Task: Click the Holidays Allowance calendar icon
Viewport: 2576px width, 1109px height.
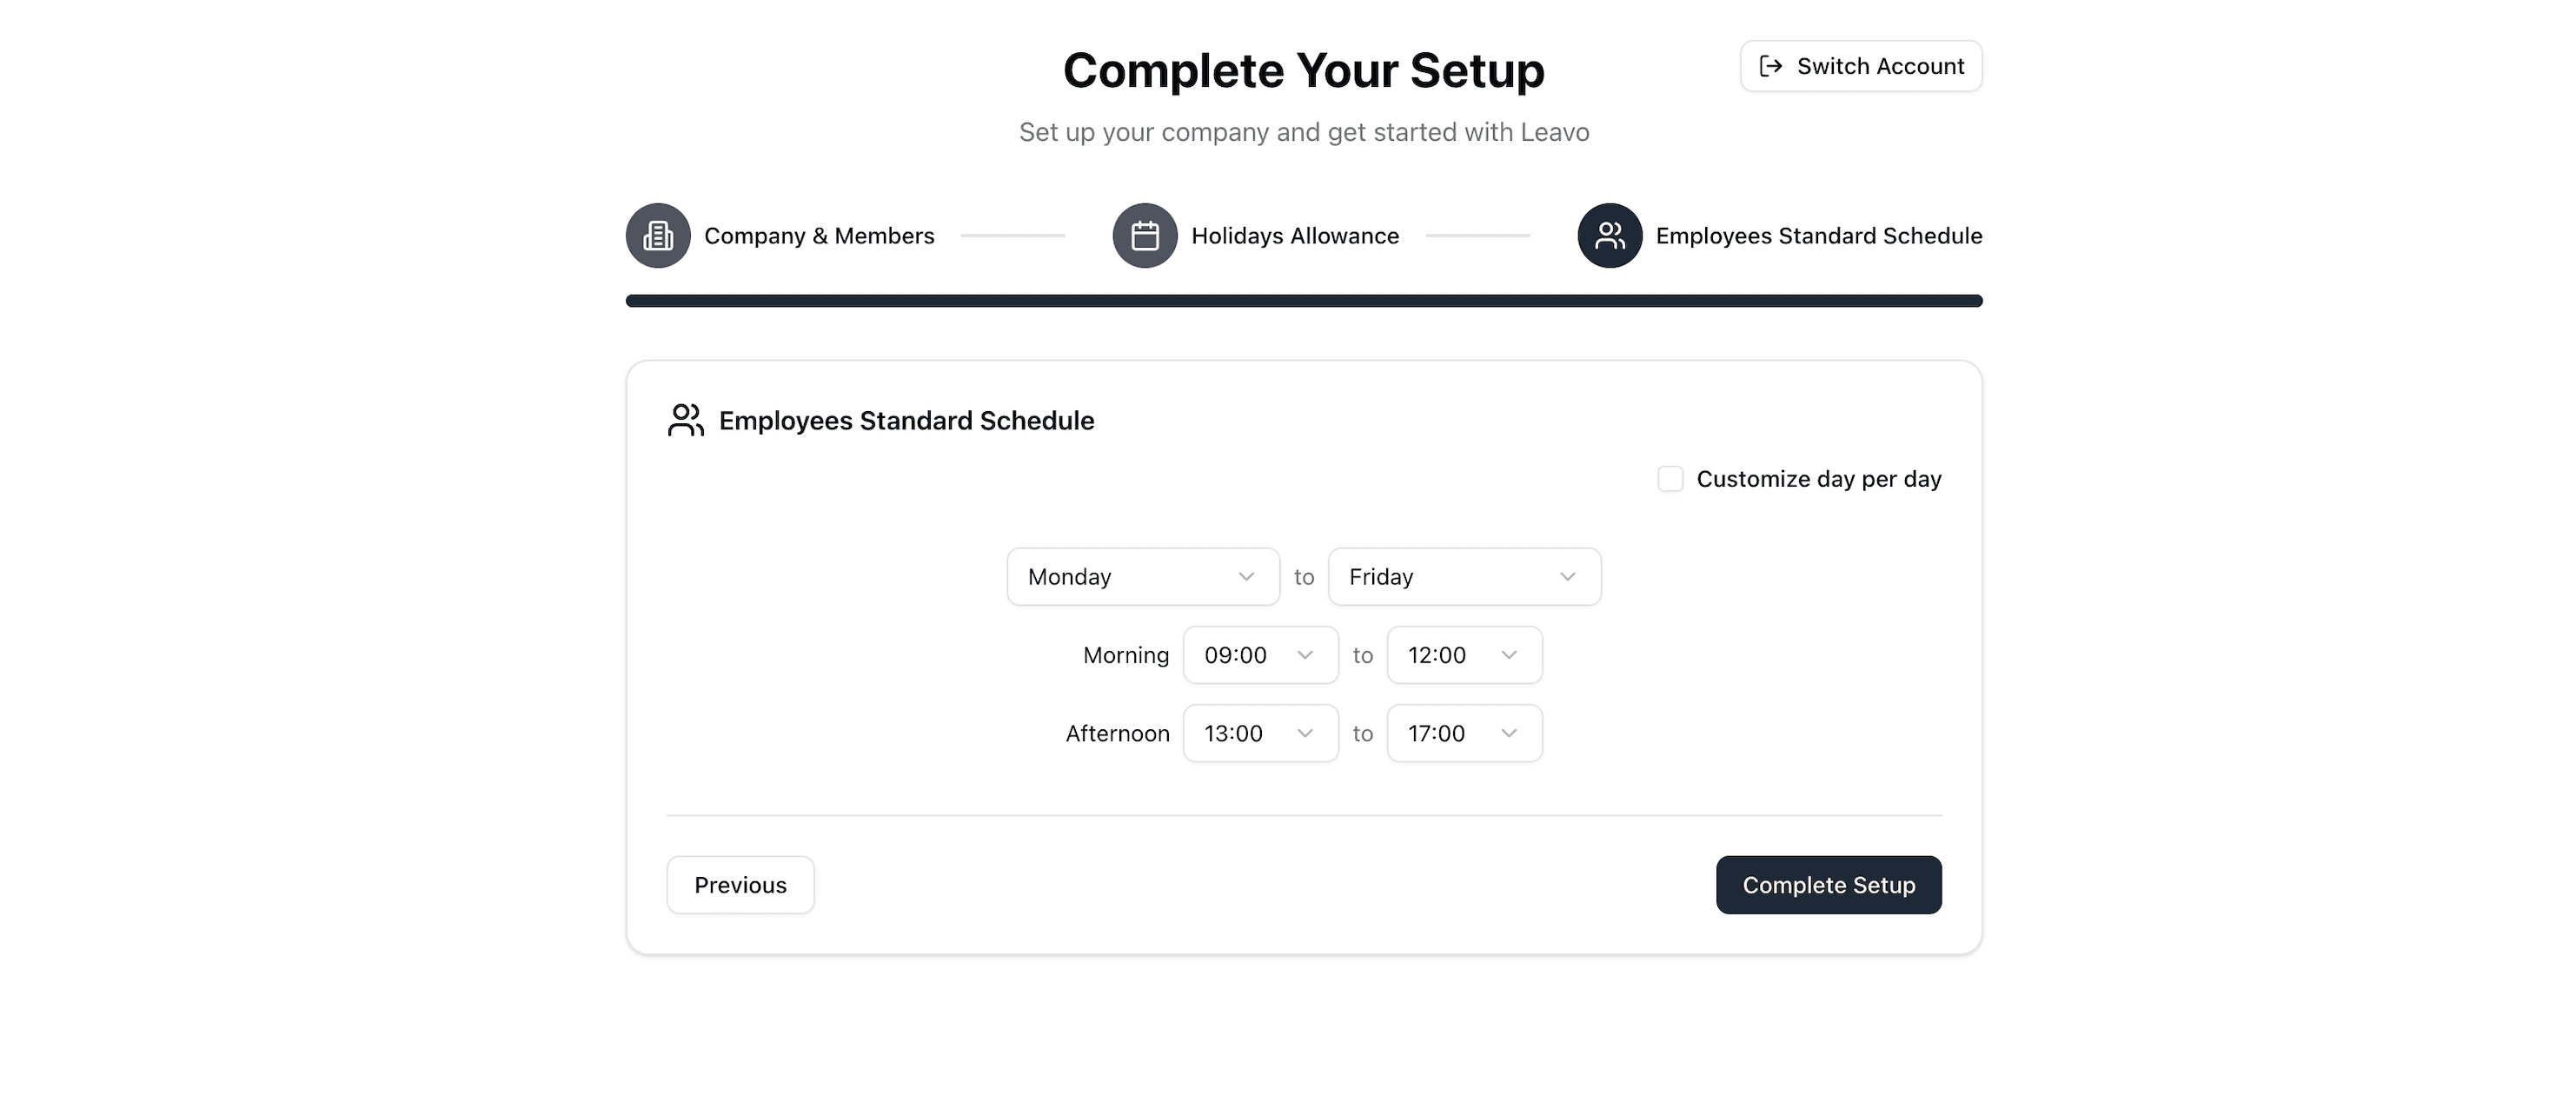Action: pyautogui.click(x=1144, y=235)
